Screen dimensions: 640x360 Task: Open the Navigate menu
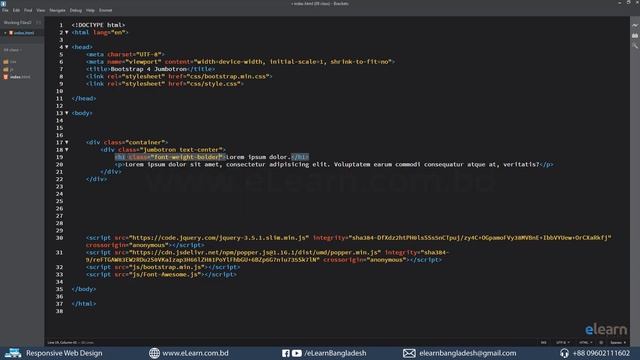pyautogui.click(x=57, y=10)
